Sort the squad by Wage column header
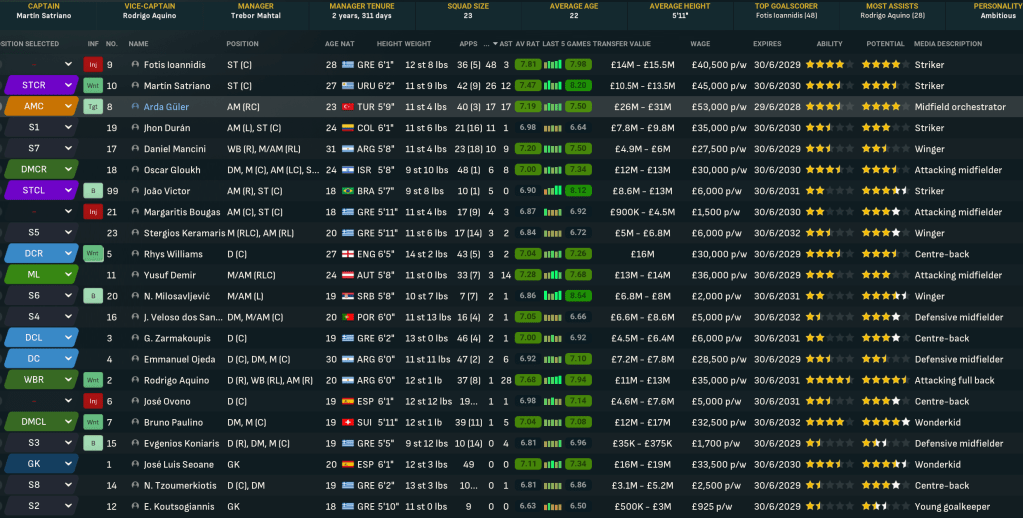 700,44
